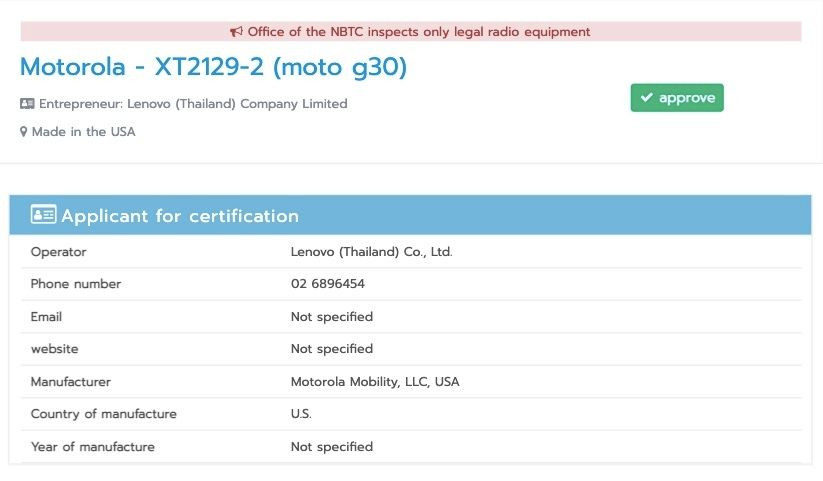Open the Motorola - XT2129-2 (moto g30) title link

[213, 67]
